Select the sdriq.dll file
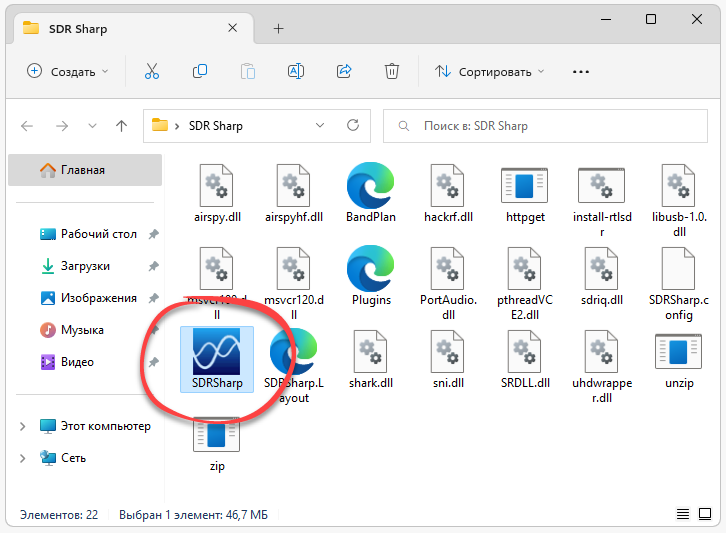Viewport: 726px width, 533px height. click(x=601, y=276)
